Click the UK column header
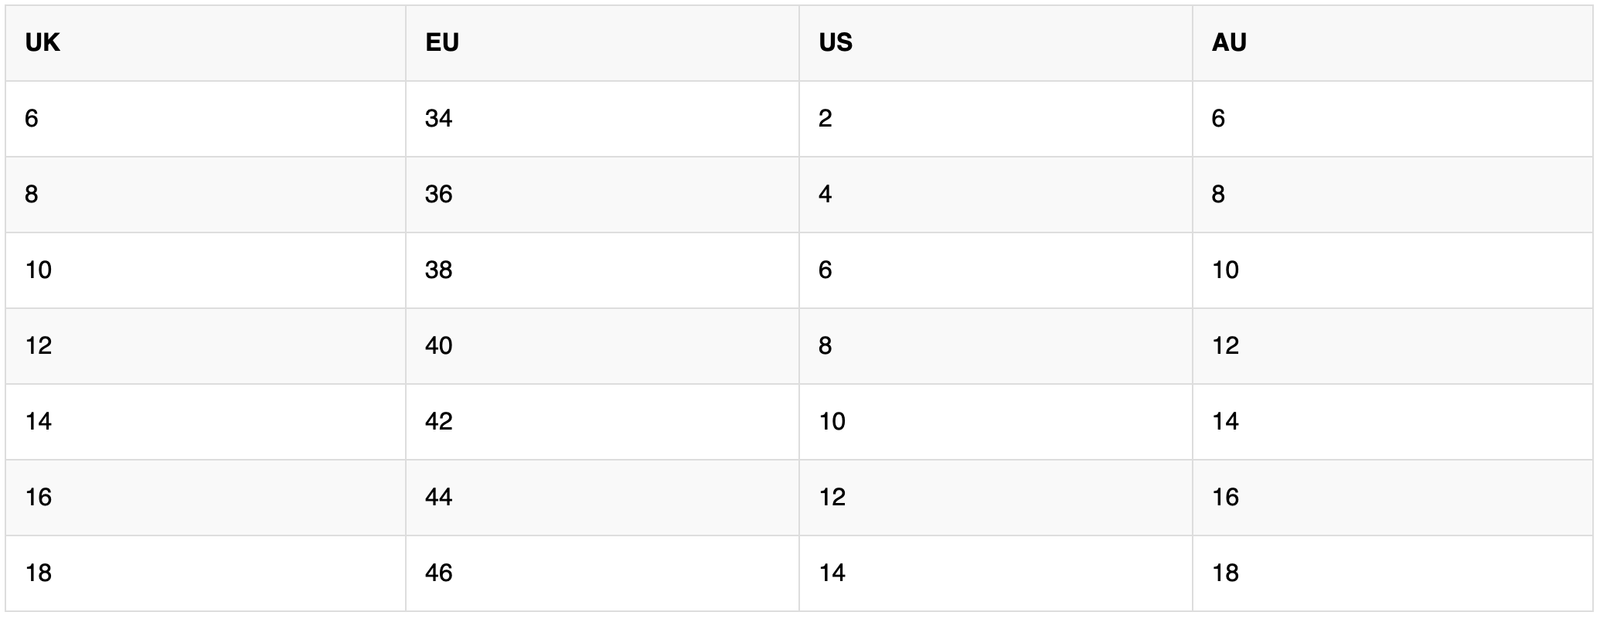The height and width of the screenshot is (618, 1600). 42,43
